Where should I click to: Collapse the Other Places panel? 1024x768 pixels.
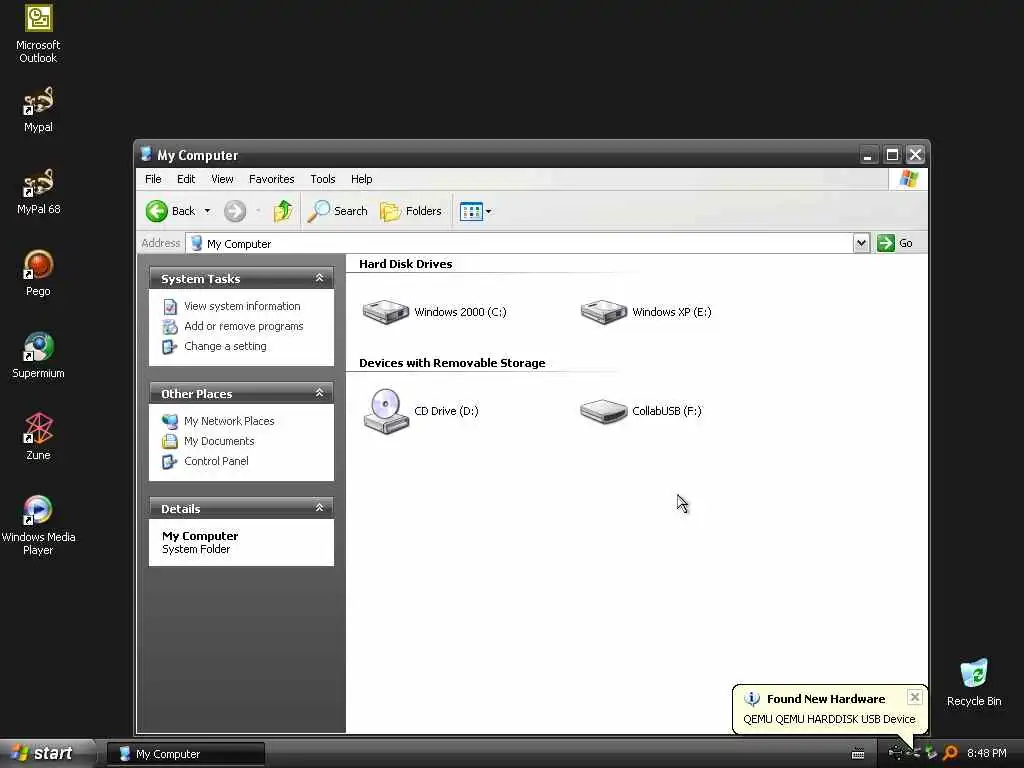pyautogui.click(x=319, y=393)
